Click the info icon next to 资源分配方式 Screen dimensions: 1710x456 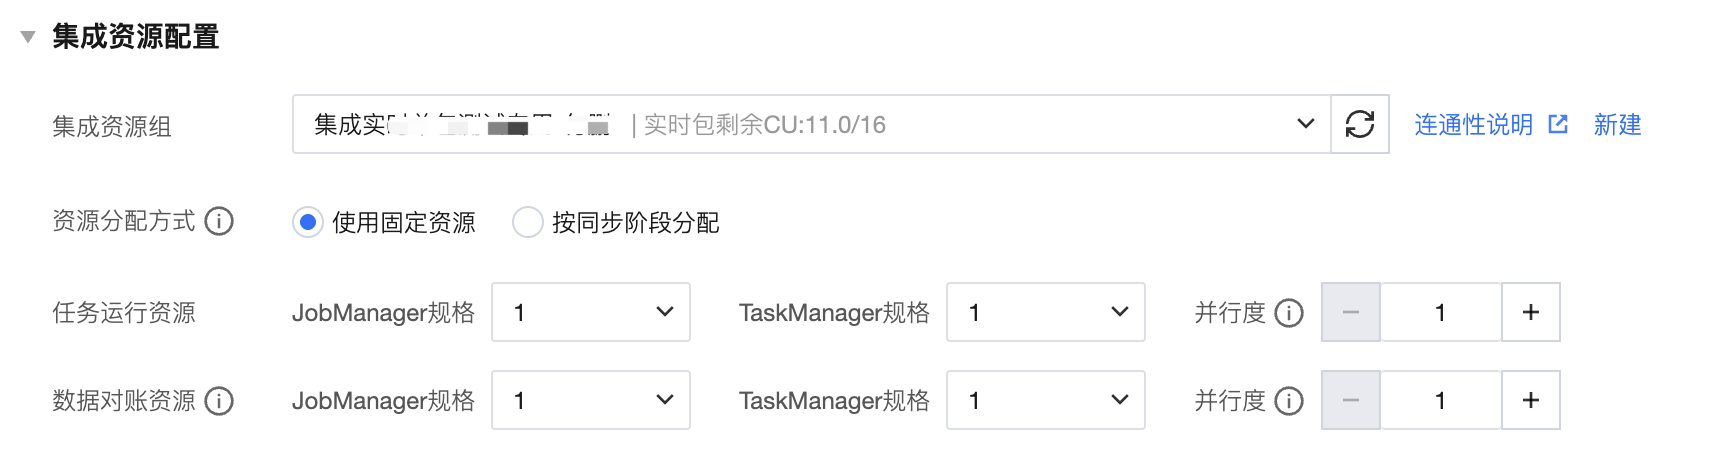[x=219, y=221]
